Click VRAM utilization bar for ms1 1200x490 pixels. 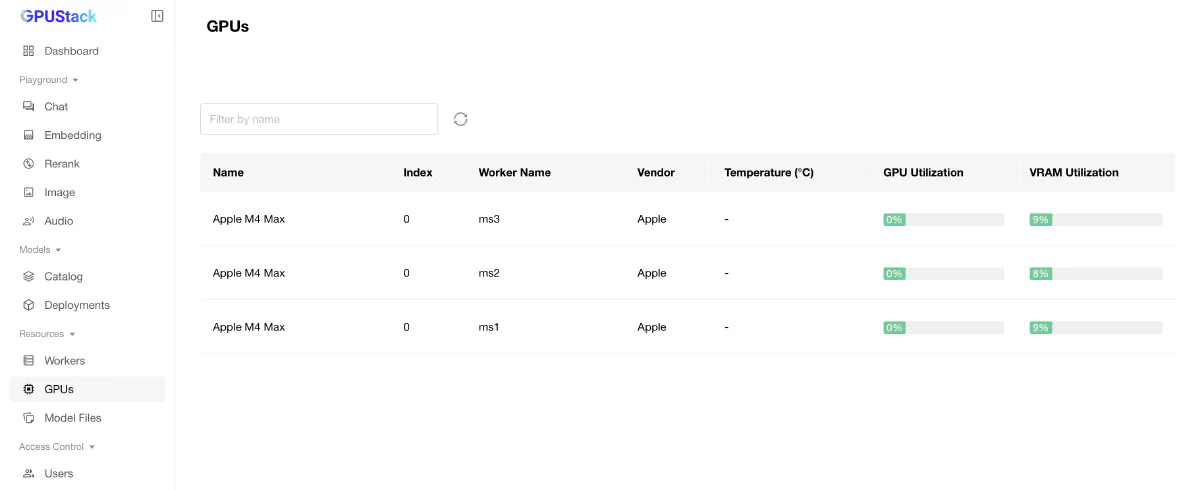click(x=1096, y=327)
